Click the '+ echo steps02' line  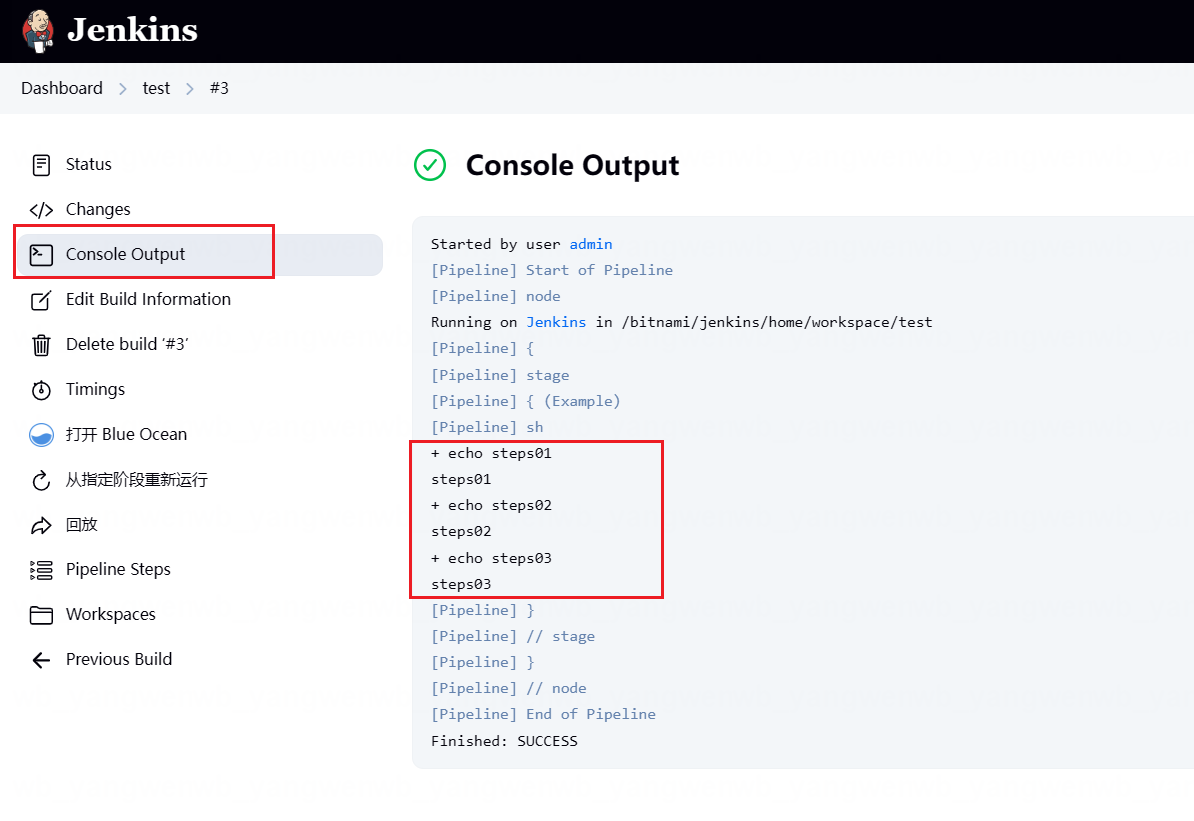(x=491, y=506)
